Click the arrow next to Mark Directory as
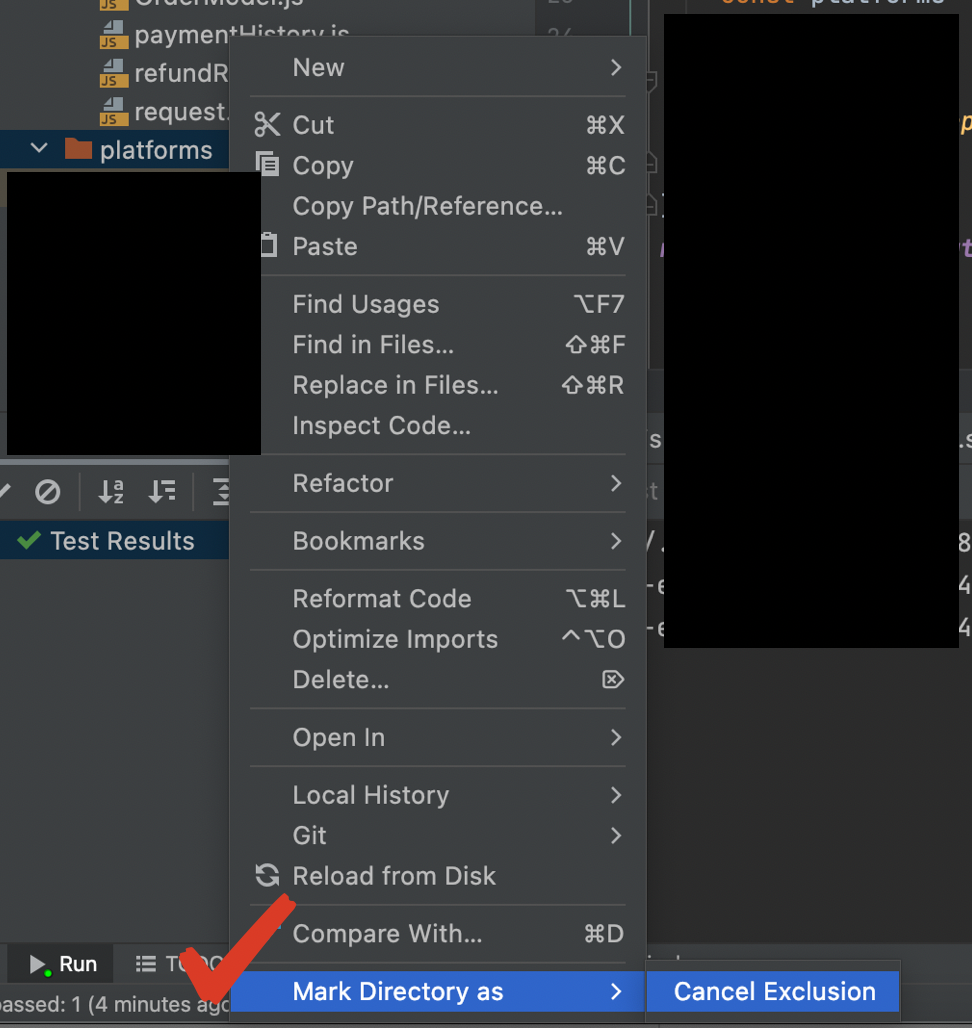The width and height of the screenshot is (972, 1028). pyautogui.click(x=616, y=992)
